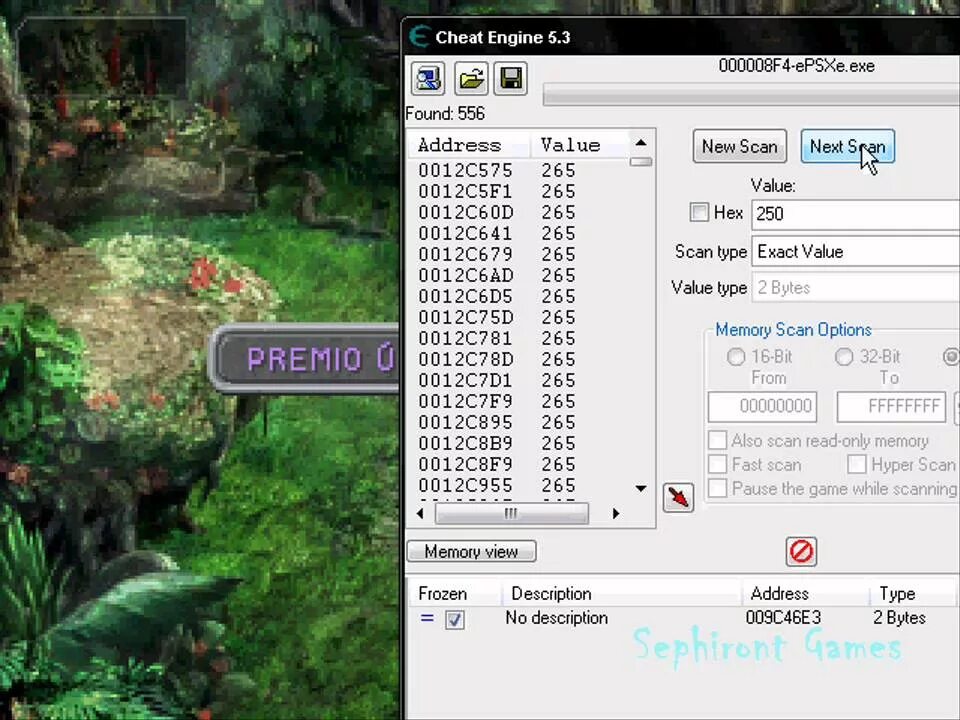Click the To address field FFFFFFFF
This screenshot has height=720, width=960.
coord(891,407)
